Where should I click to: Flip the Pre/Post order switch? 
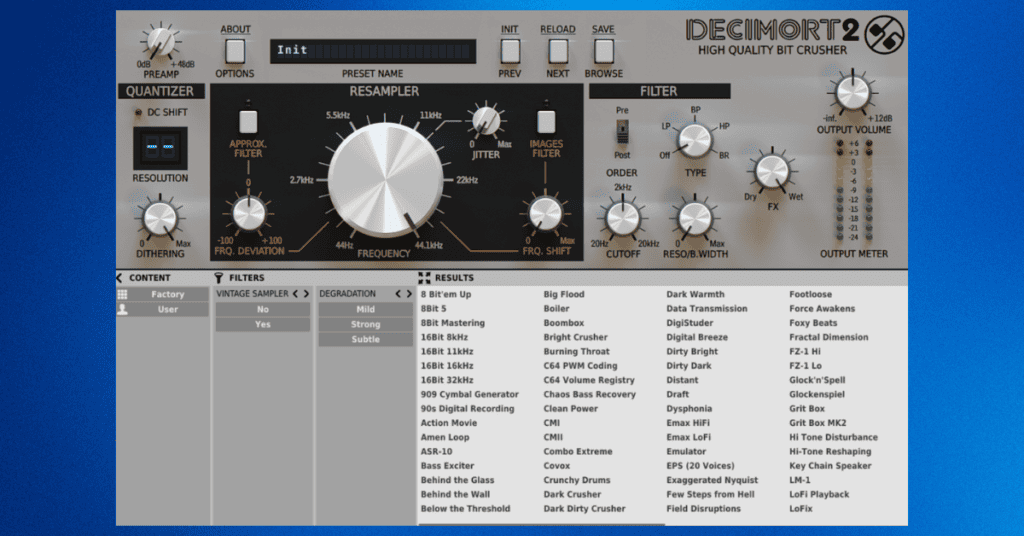[x=622, y=134]
